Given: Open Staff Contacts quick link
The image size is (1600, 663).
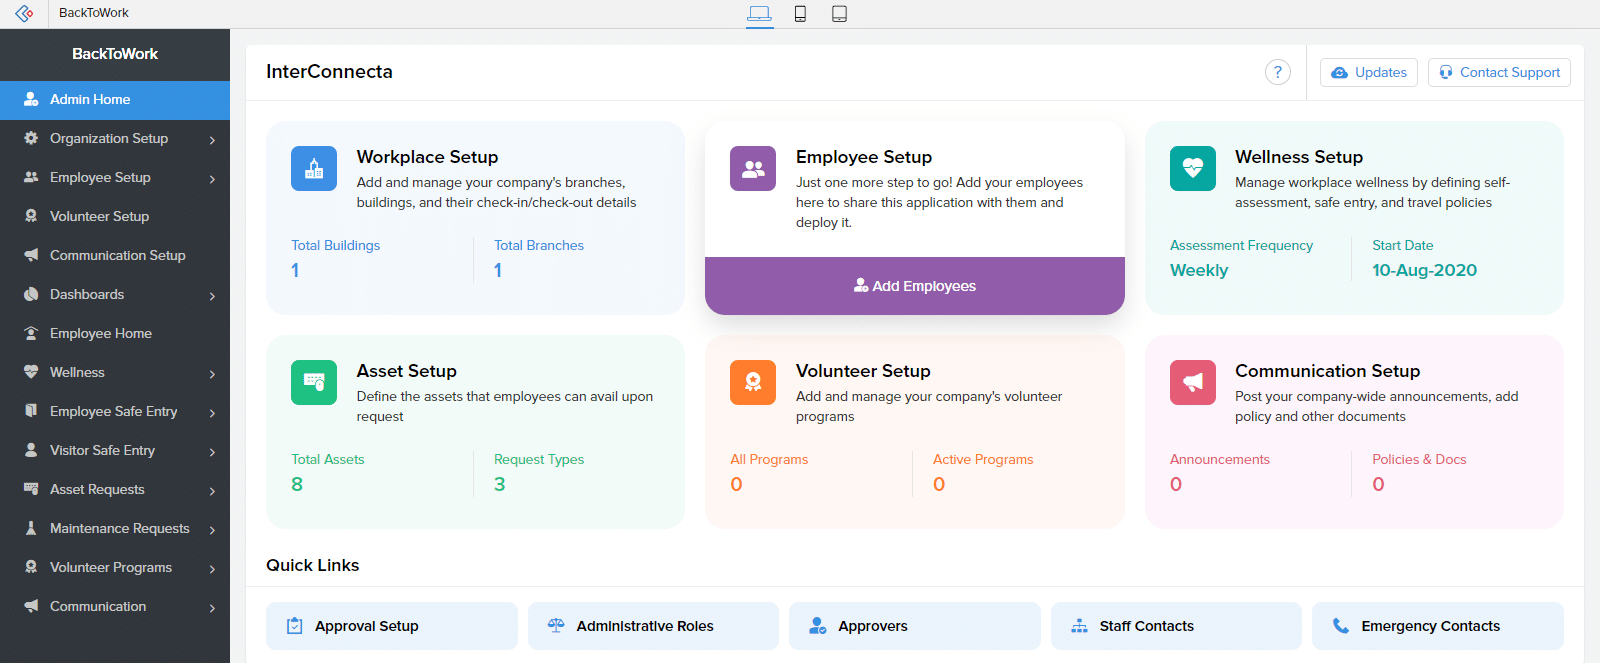Looking at the screenshot, I should pyautogui.click(x=1176, y=626).
